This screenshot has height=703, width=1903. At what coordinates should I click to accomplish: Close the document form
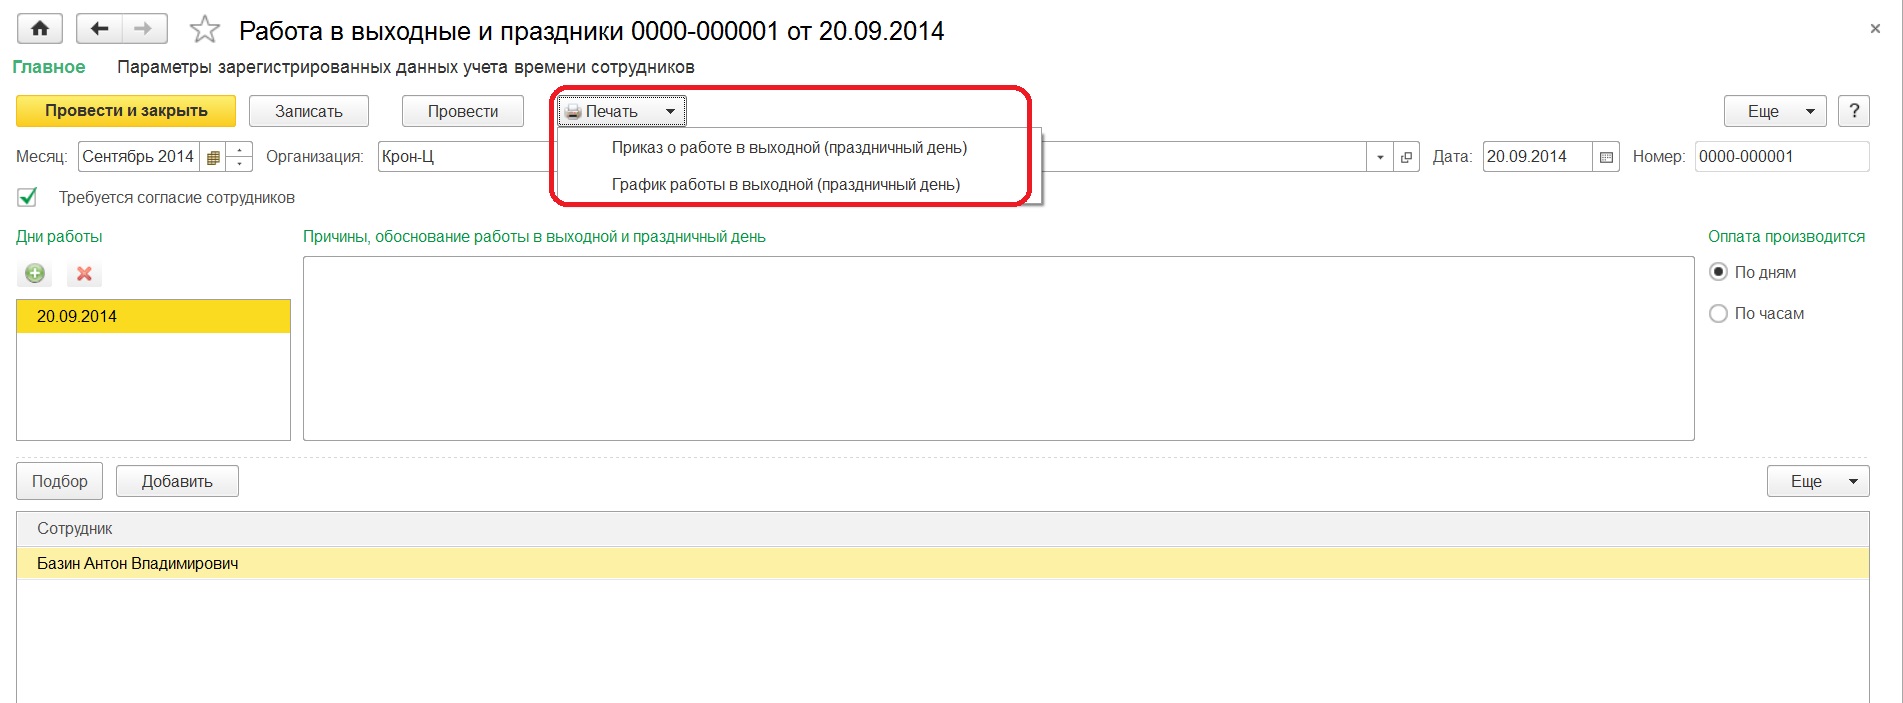point(1875,29)
